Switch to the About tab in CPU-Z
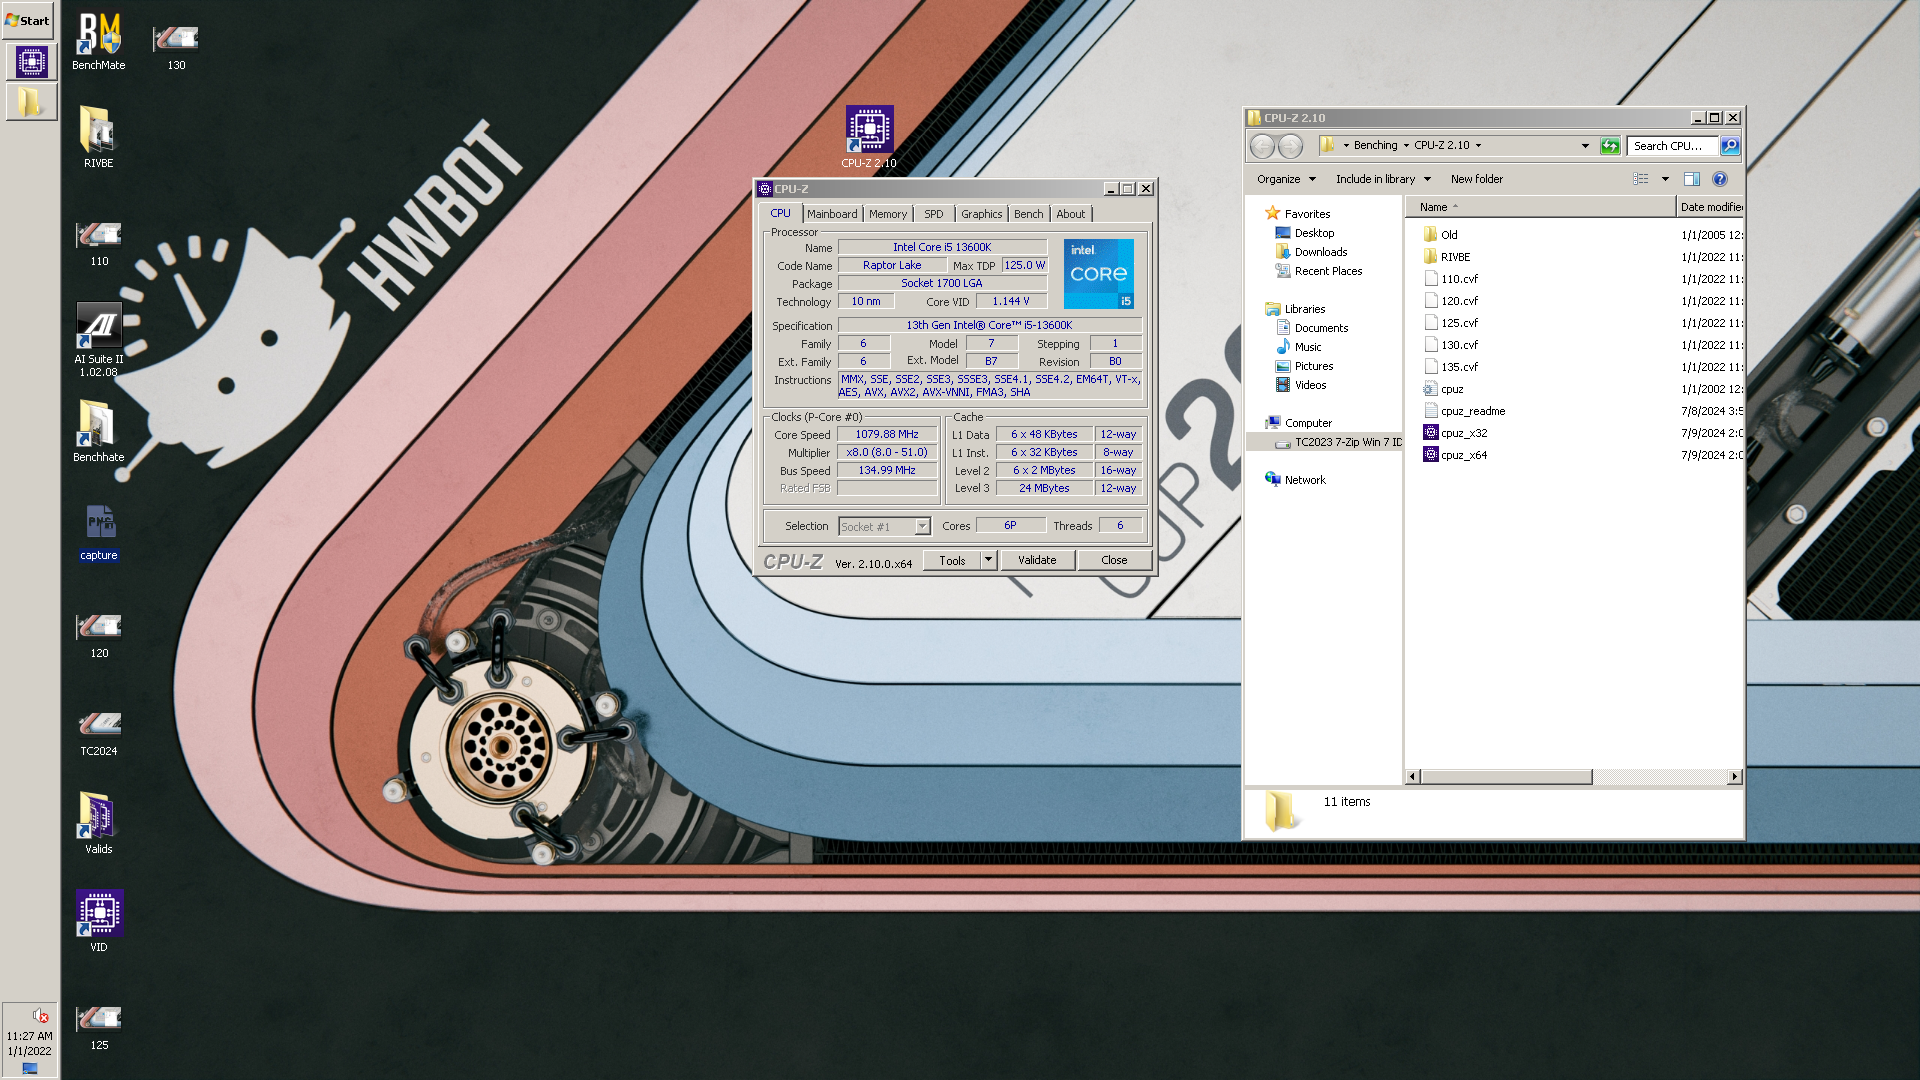1920x1080 pixels. pyautogui.click(x=1071, y=214)
